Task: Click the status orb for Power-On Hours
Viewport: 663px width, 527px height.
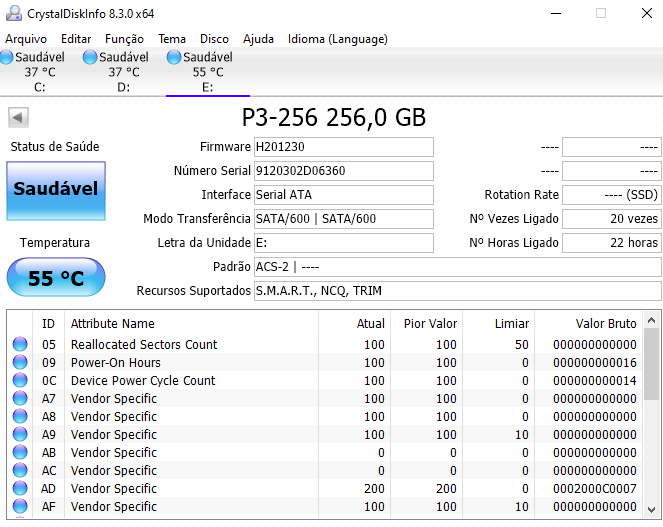Action: (x=20, y=362)
